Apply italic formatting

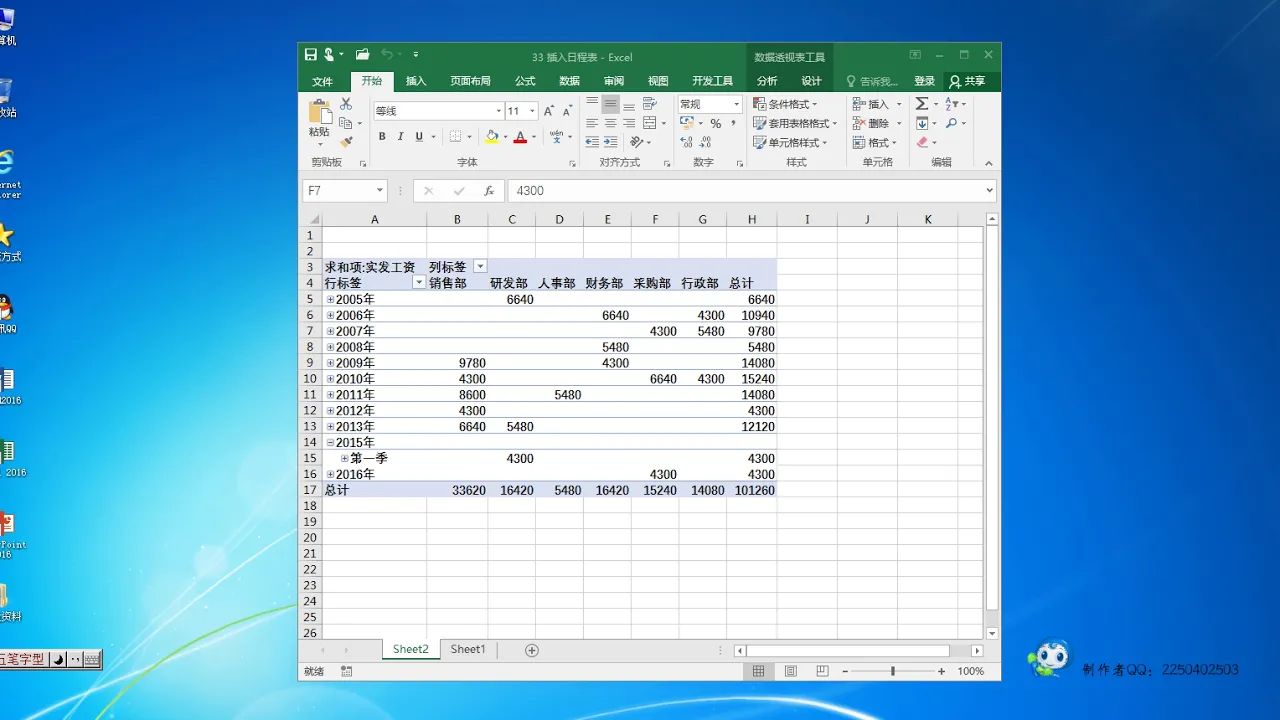click(x=401, y=137)
